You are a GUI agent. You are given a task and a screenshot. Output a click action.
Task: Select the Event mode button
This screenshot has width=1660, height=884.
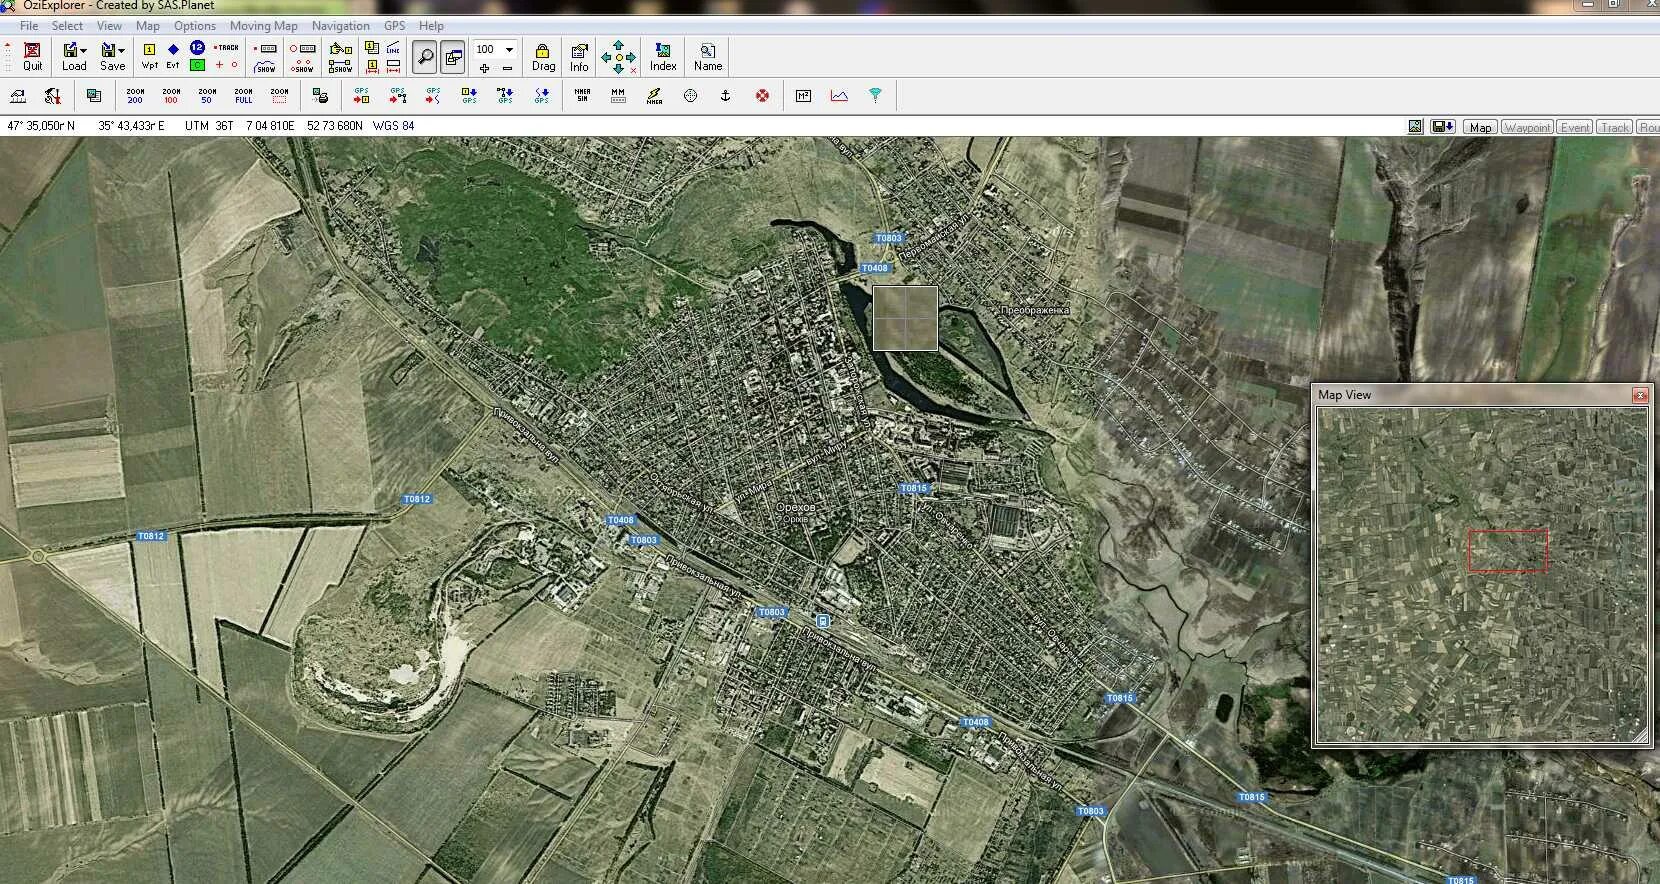pyautogui.click(x=1575, y=127)
